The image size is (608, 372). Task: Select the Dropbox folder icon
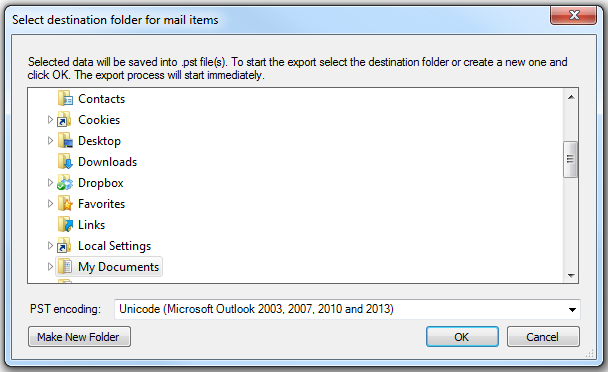click(x=65, y=182)
